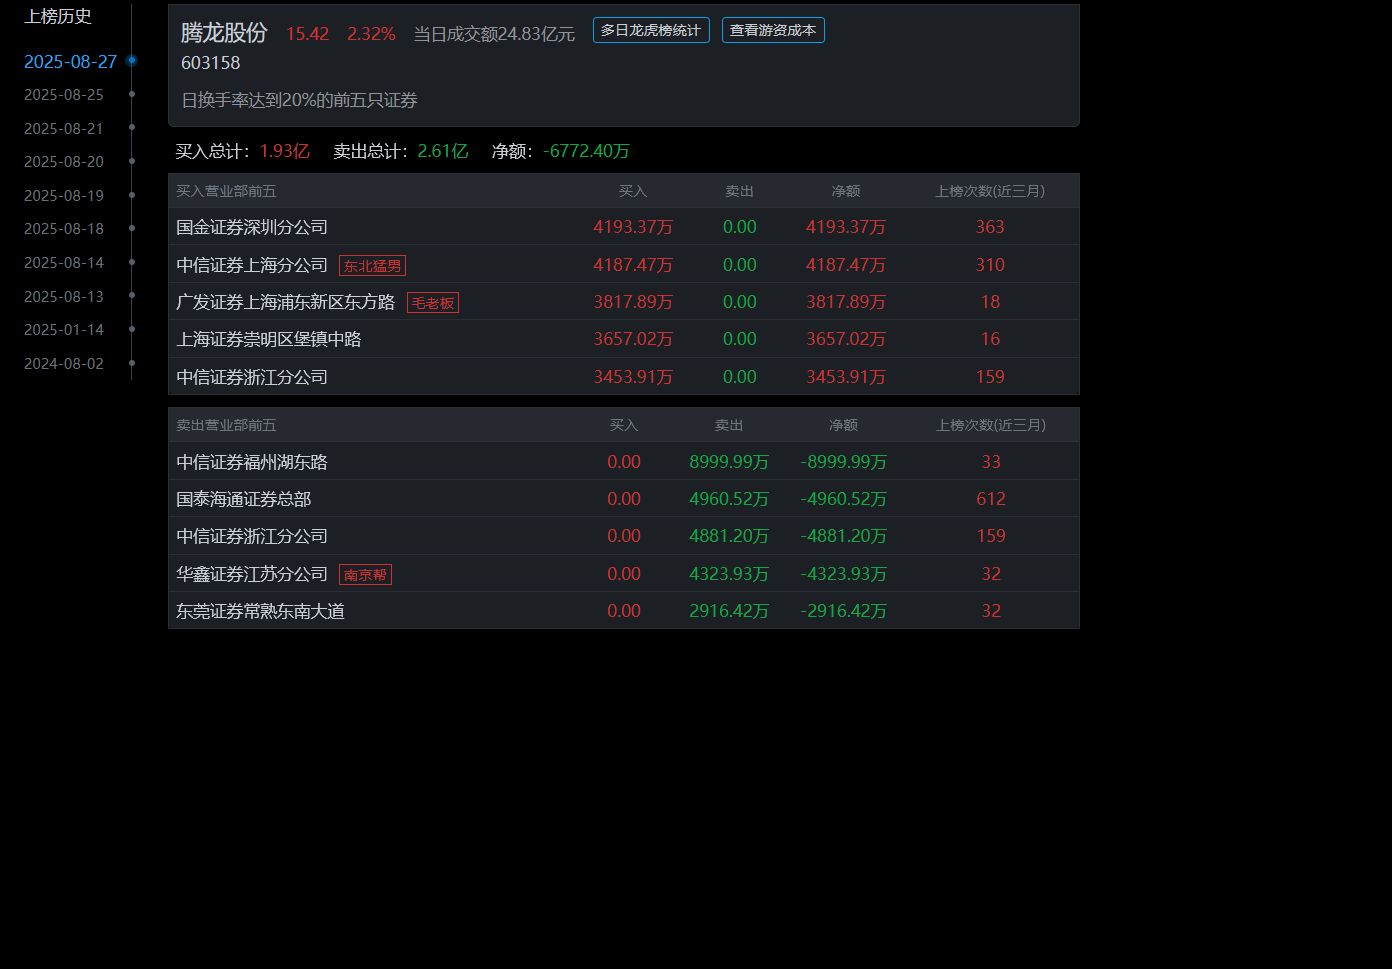Click the 南京帮 tag
Screen dimensions: 1392x969
tap(365, 575)
